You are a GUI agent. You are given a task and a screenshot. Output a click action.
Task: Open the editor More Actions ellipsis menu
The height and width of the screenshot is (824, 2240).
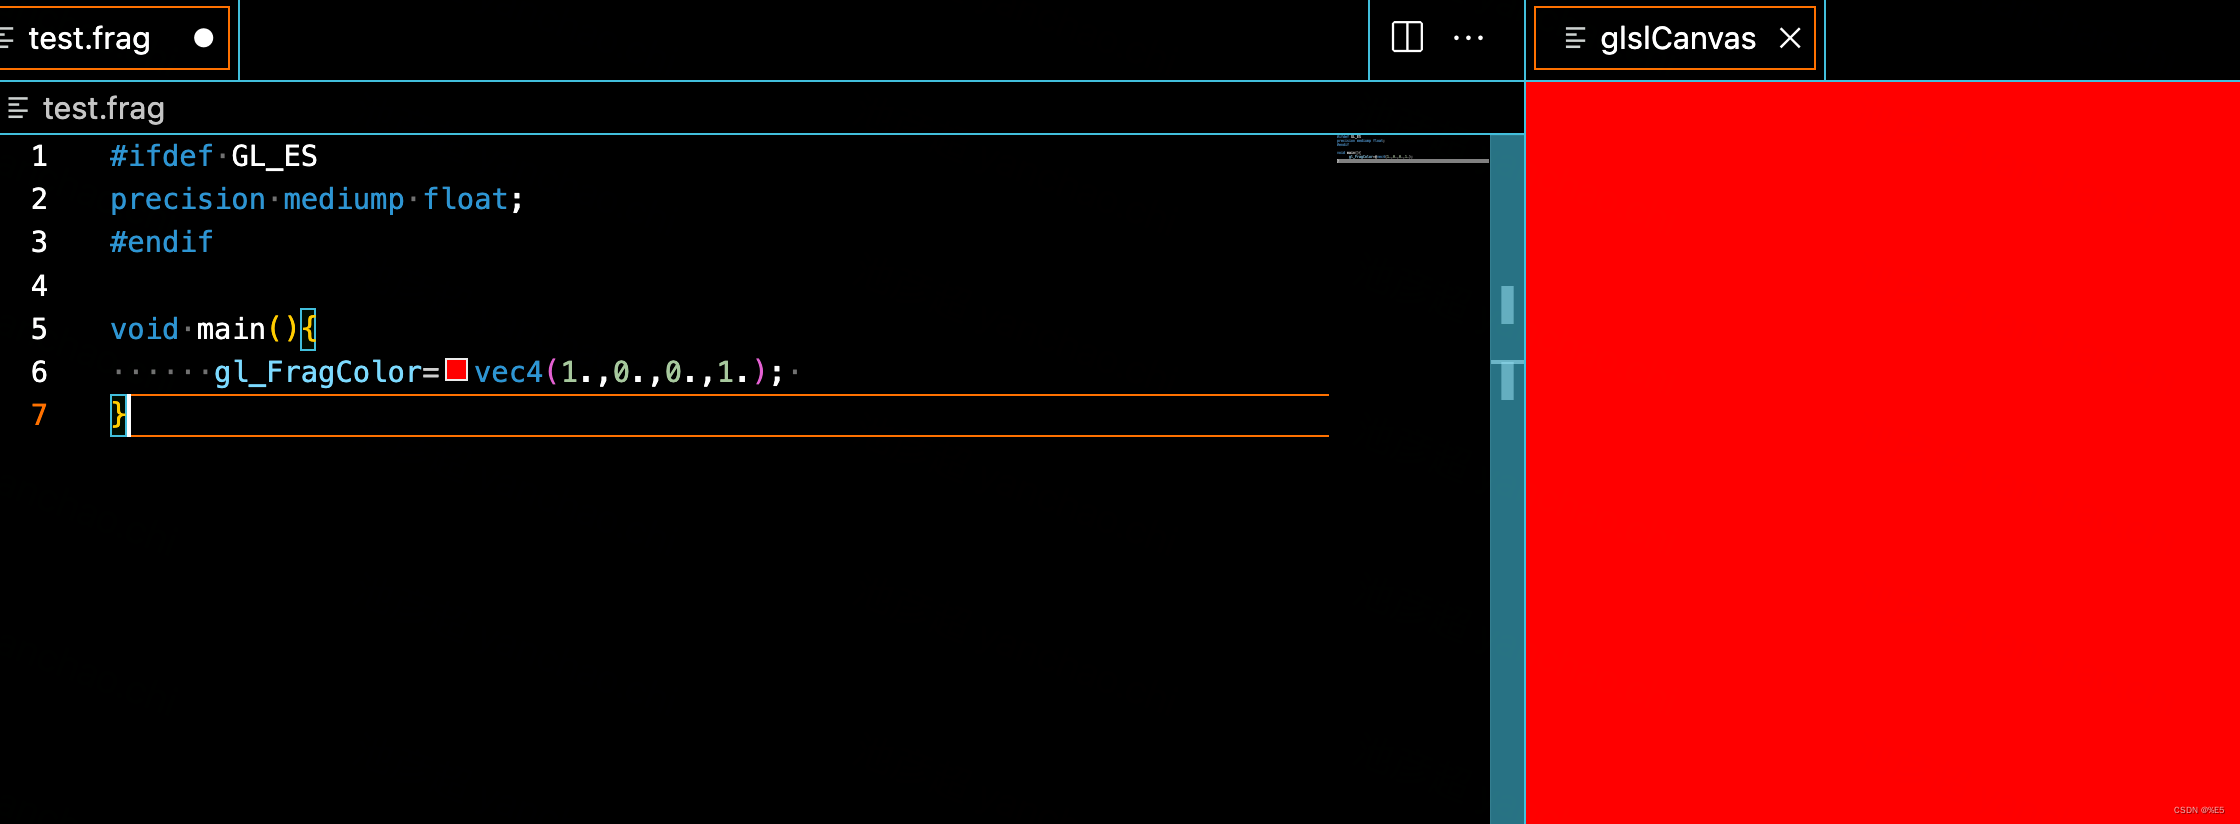click(1468, 38)
